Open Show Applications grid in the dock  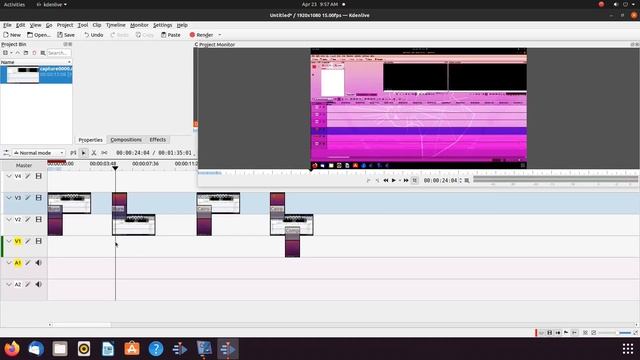(628, 349)
